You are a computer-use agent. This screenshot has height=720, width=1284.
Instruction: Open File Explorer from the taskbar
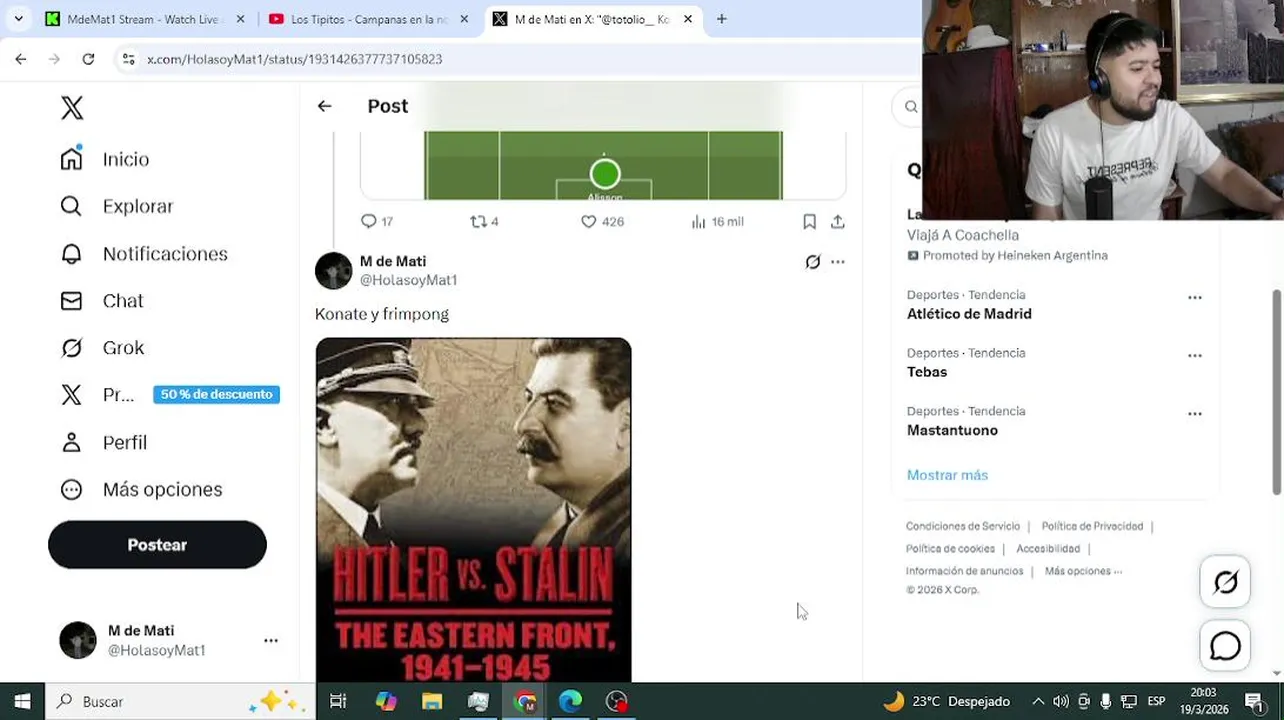pyautogui.click(x=432, y=701)
